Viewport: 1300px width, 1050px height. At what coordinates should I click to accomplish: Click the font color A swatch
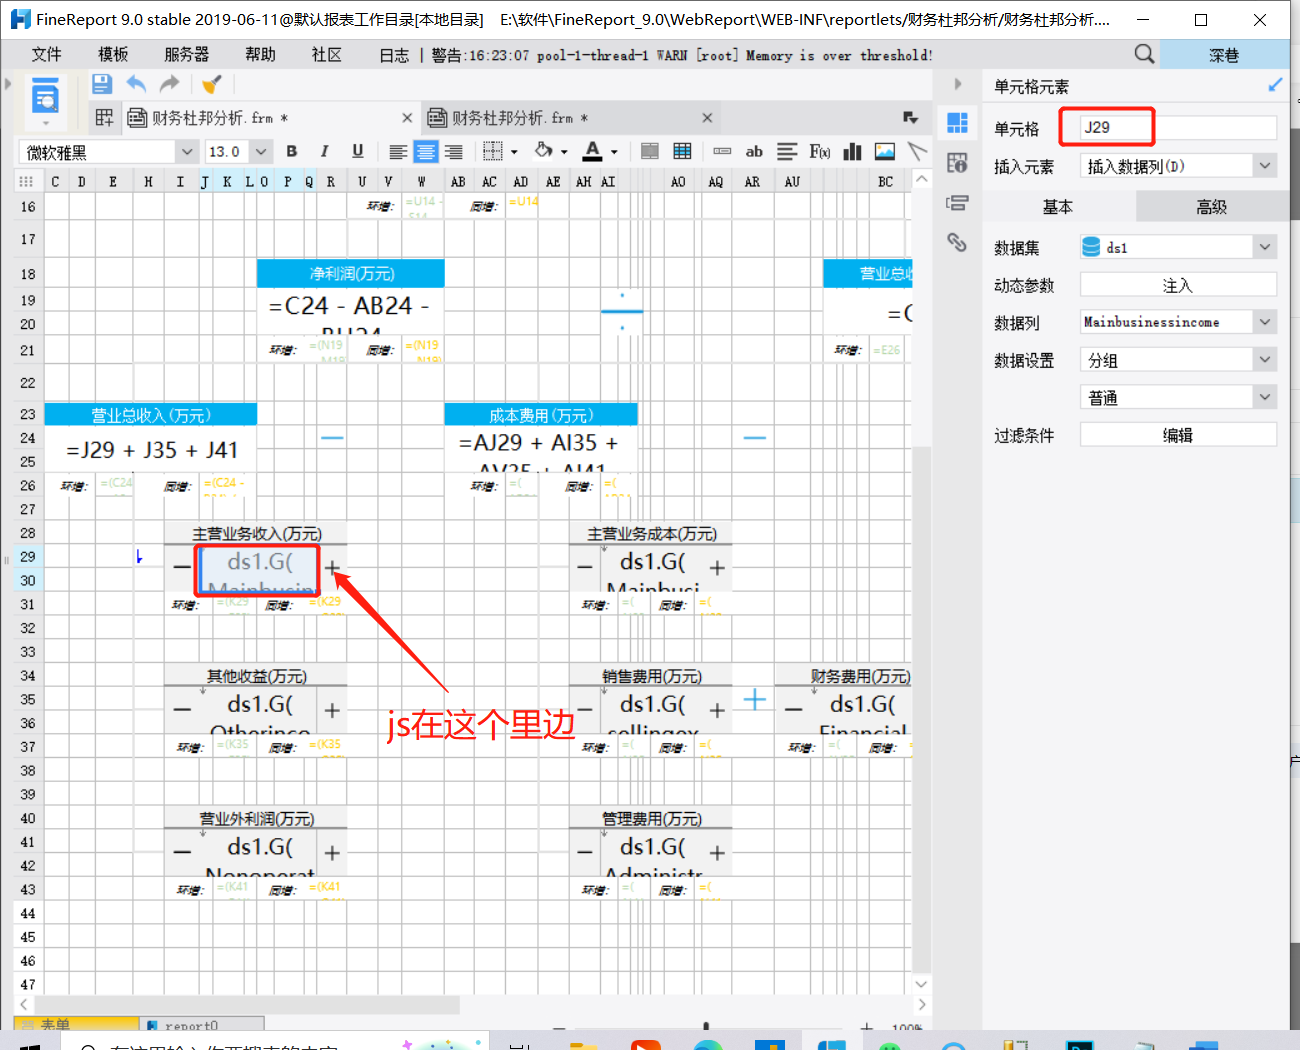pyautogui.click(x=592, y=151)
